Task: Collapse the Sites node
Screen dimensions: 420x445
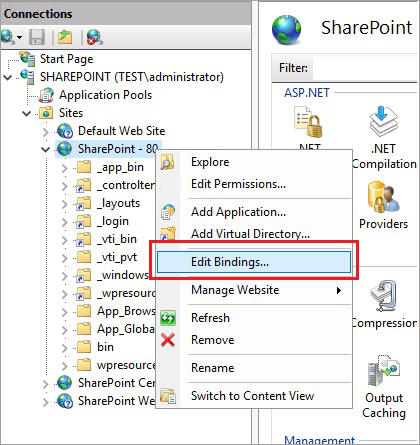Action: (27, 114)
